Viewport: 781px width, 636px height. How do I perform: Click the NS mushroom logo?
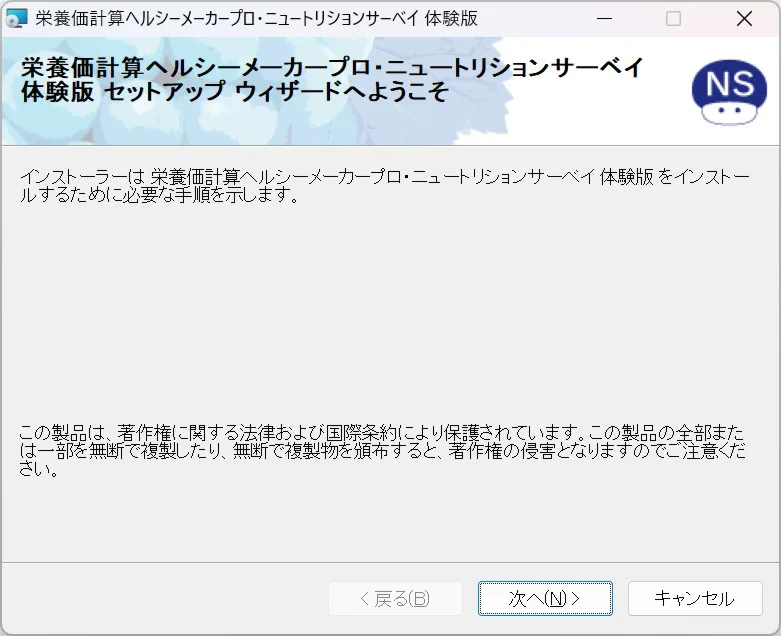pyautogui.click(x=729, y=92)
